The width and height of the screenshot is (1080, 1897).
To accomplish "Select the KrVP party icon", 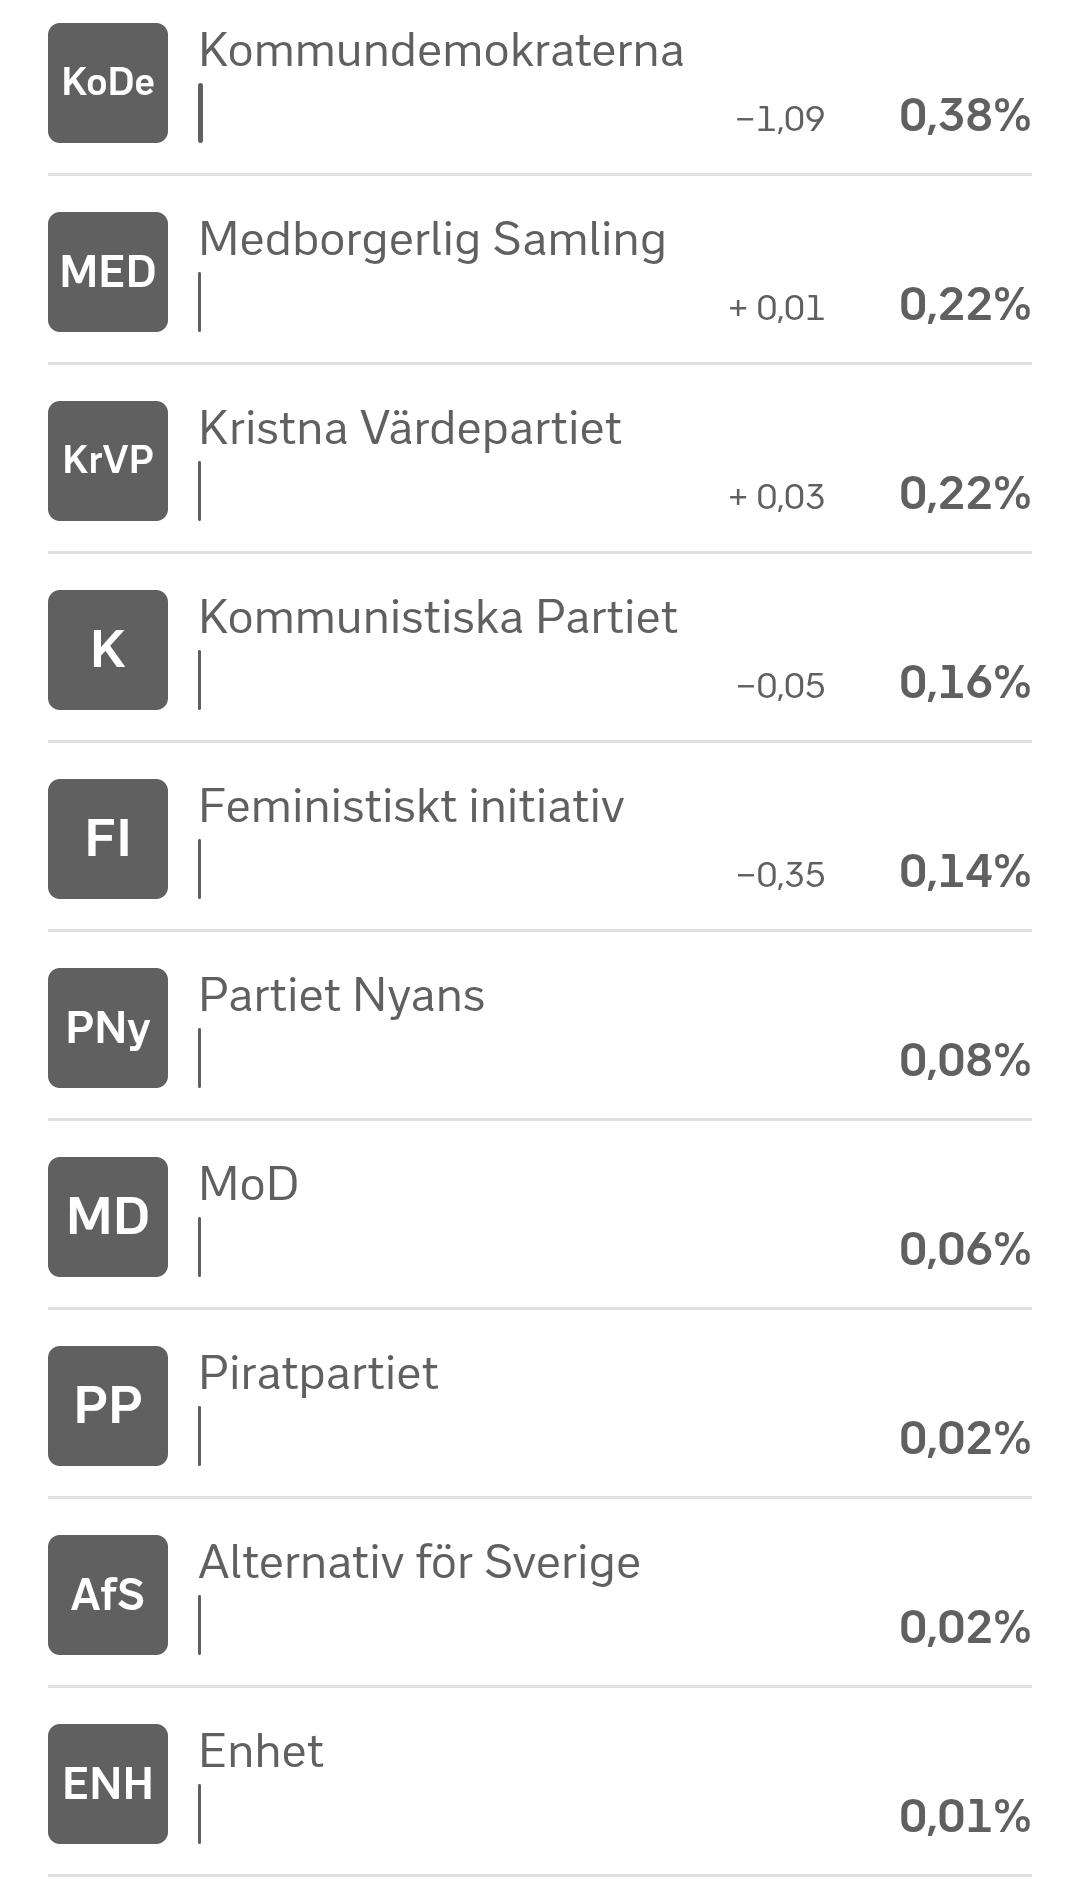I will 108,461.
